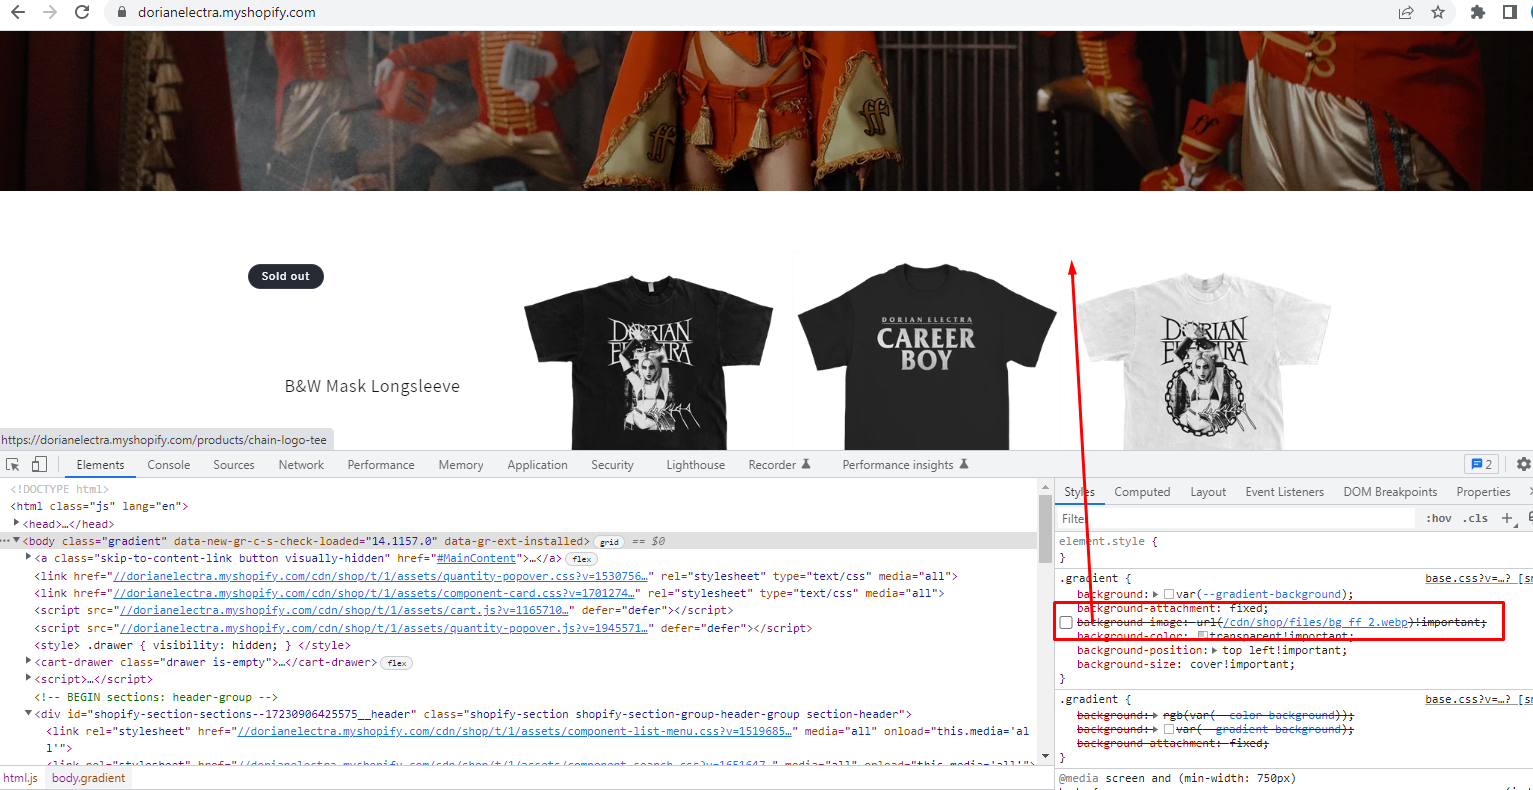Open the Network tab
1533x790 pixels.
pos(301,465)
